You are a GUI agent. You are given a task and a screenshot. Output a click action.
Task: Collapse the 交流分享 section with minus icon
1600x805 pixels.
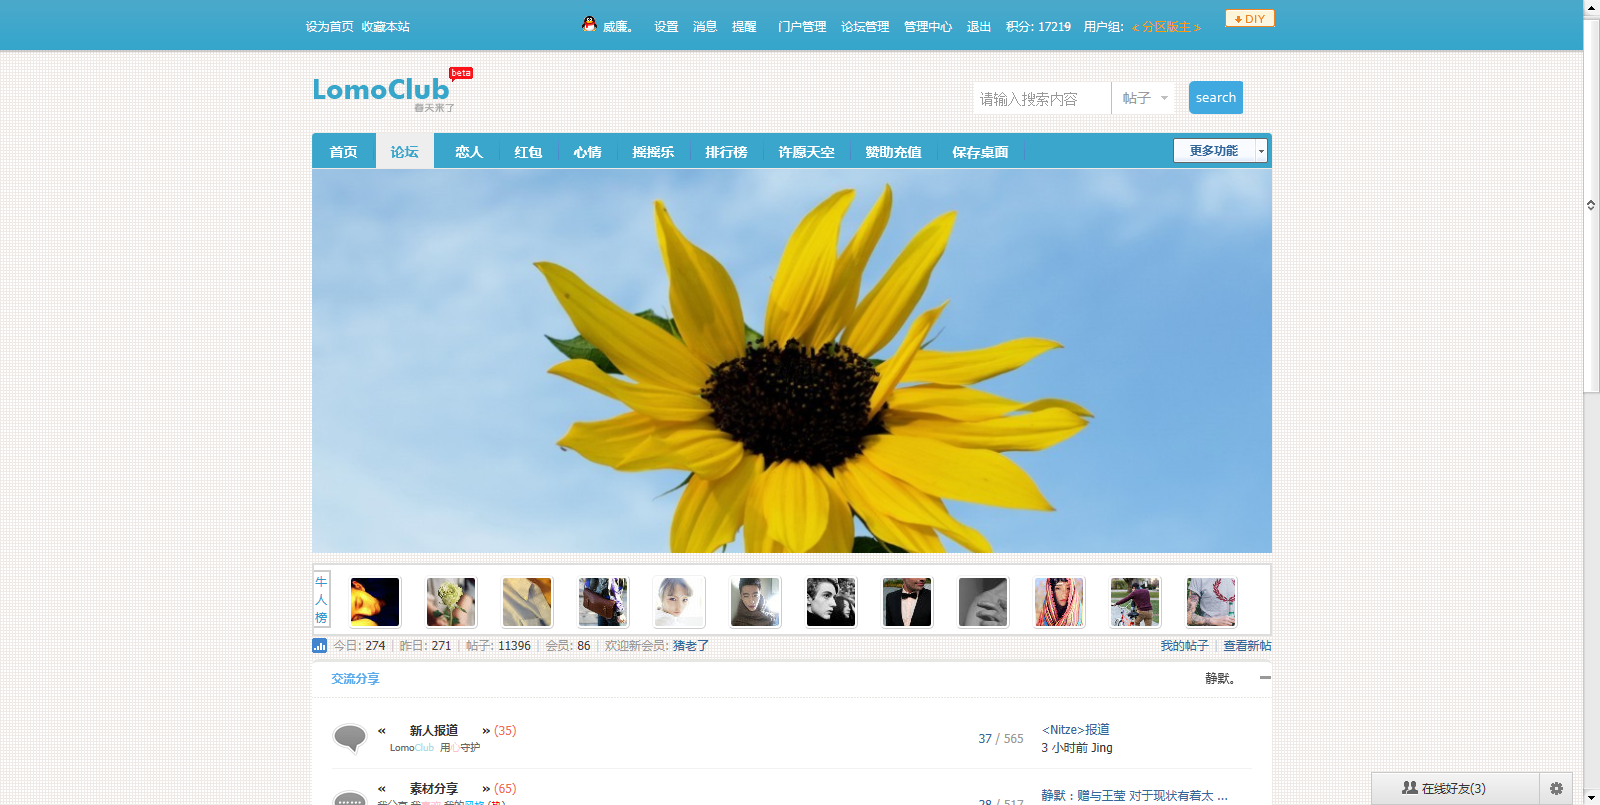point(1265,678)
